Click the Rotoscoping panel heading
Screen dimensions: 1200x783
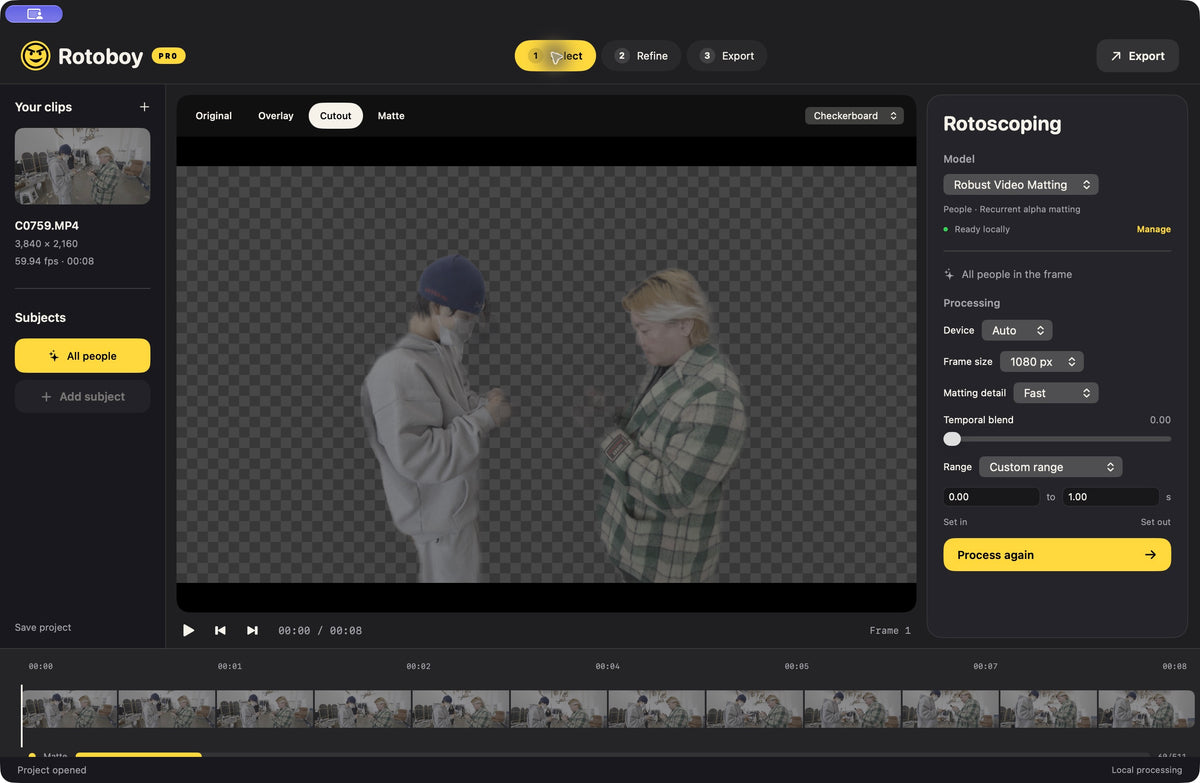tap(1002, 124)
